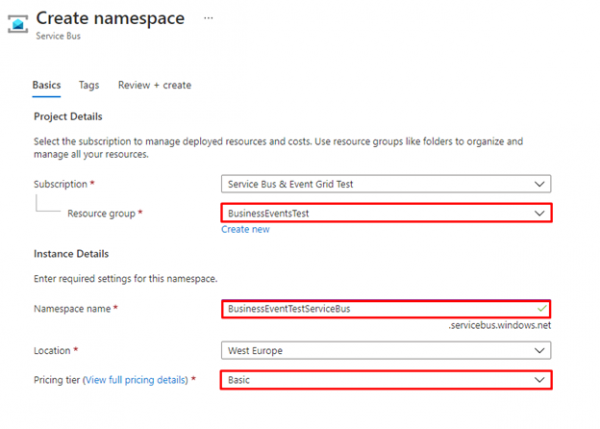The image size is (600, 429).
Task: Open the Review + create tab
Action: tap(155, 85)
